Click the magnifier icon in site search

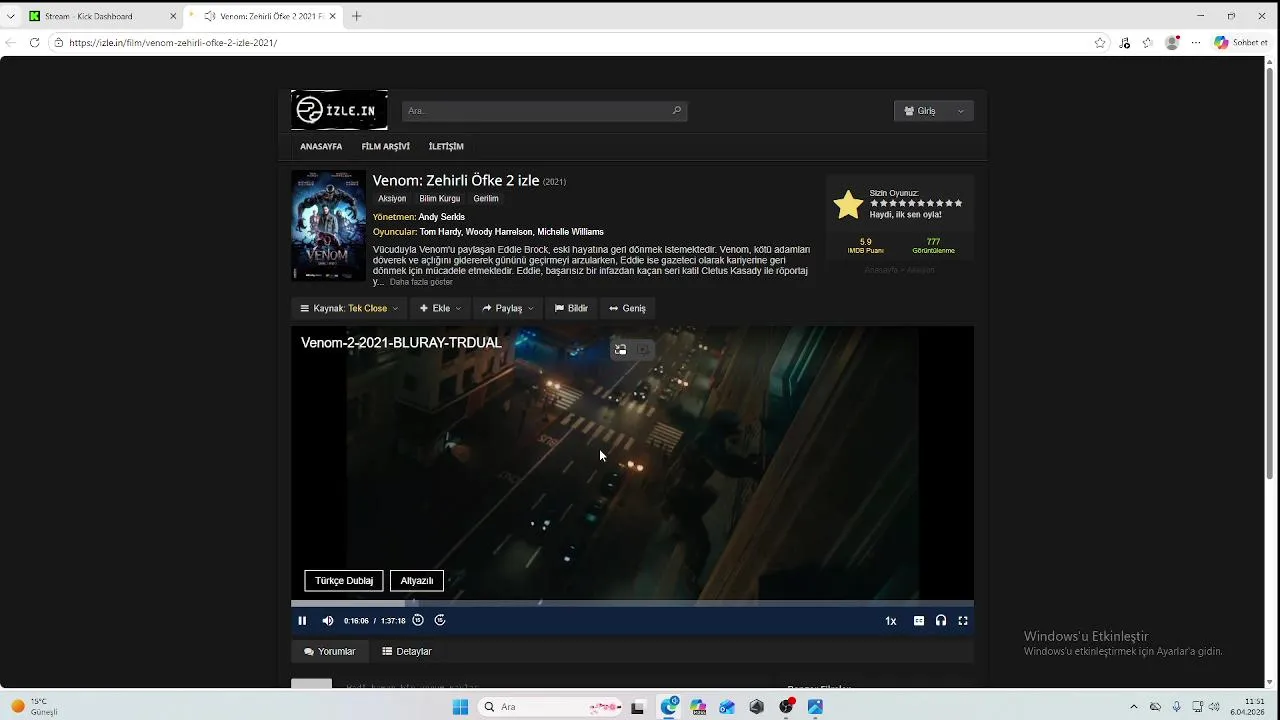677,111
